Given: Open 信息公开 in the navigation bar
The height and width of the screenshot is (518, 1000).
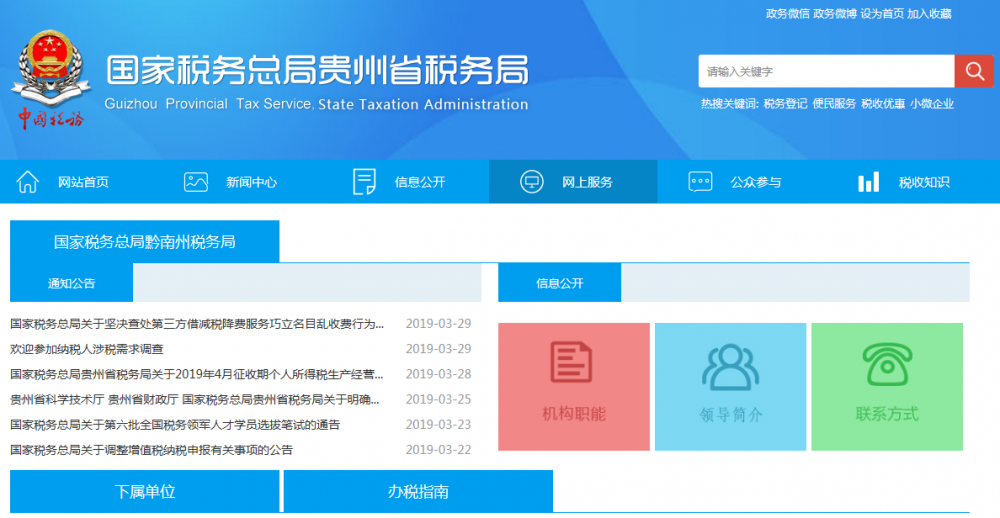Looking at the screenshot, I should 420,182.
